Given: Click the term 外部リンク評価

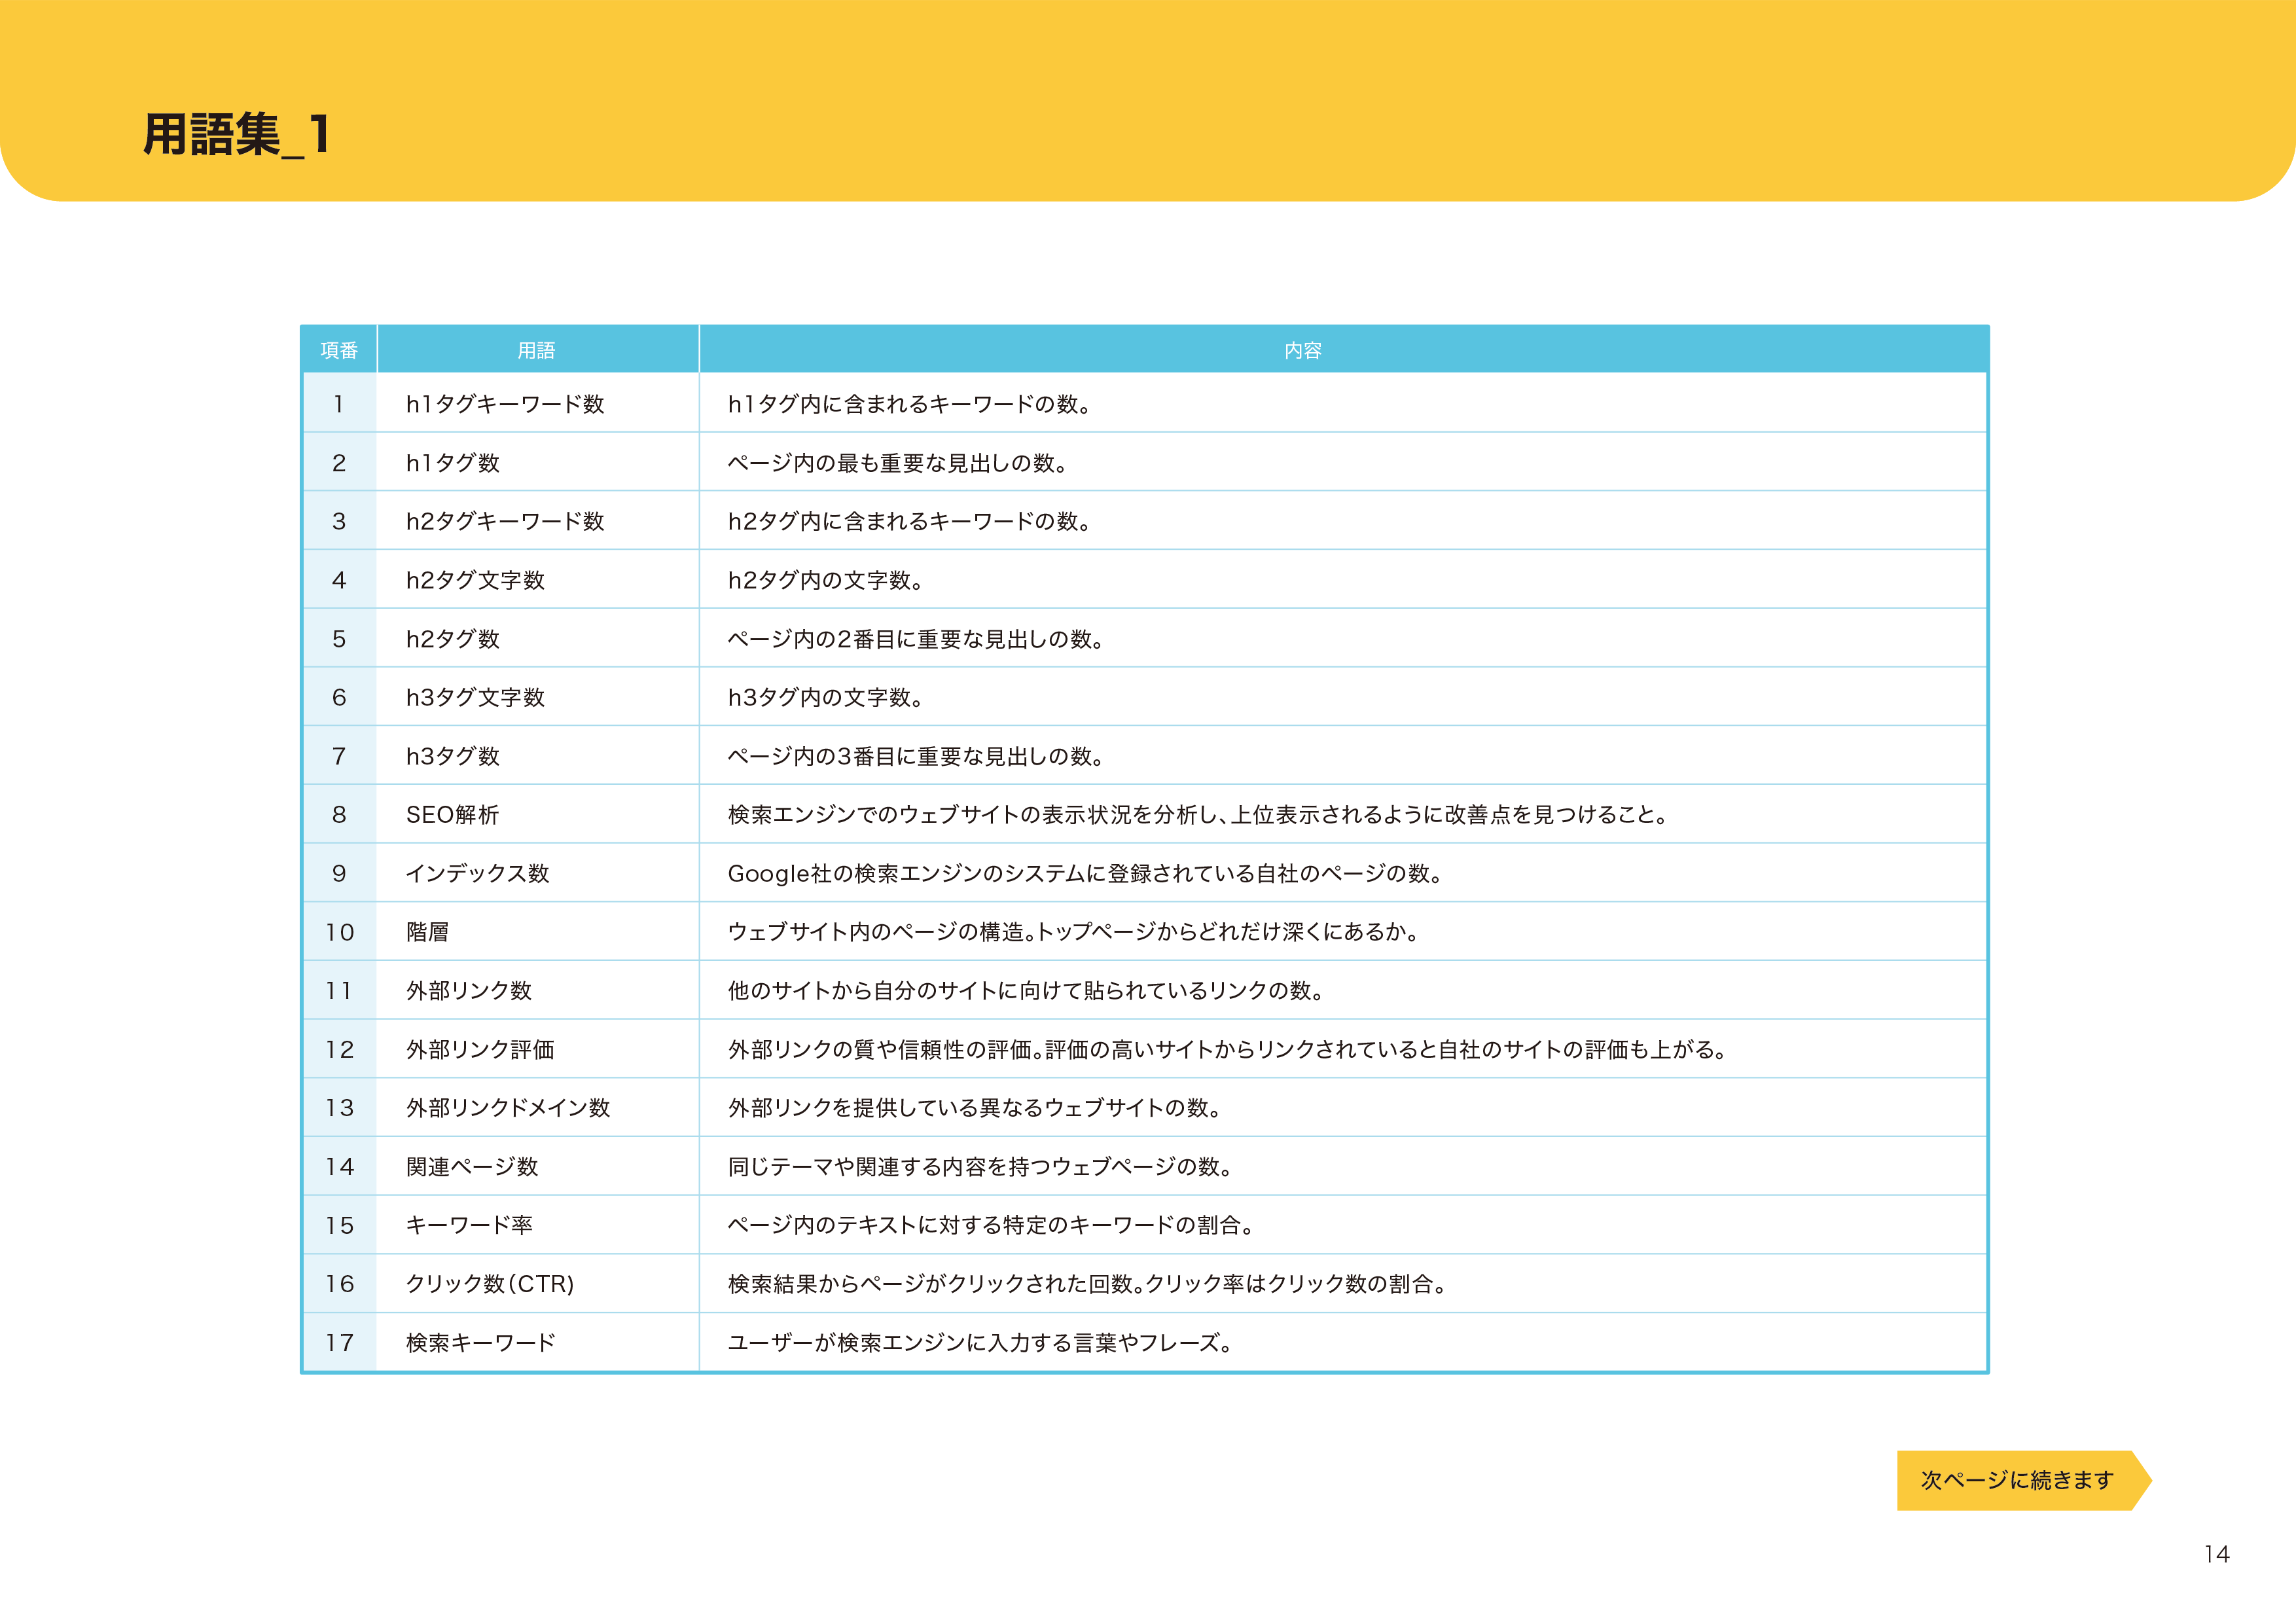Looking at the screenshot, I should [x=480, y=1049].
